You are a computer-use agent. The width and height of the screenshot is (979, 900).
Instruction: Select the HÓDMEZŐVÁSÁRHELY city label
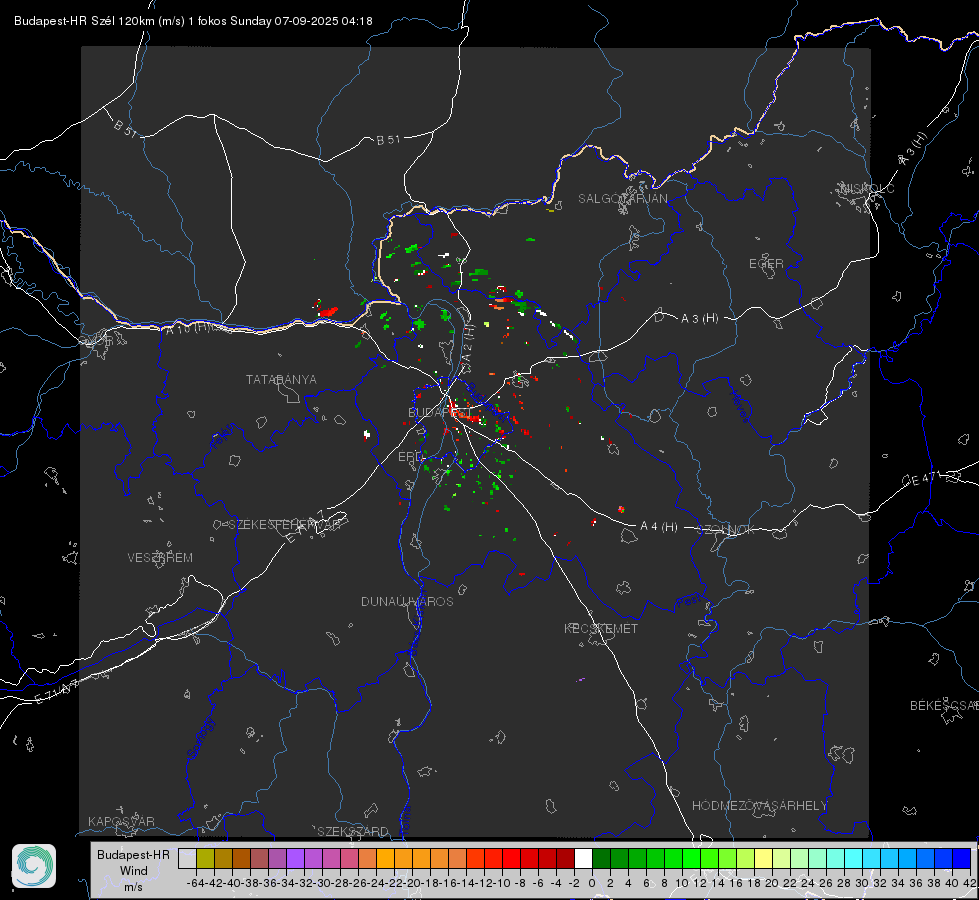(759, 806)
